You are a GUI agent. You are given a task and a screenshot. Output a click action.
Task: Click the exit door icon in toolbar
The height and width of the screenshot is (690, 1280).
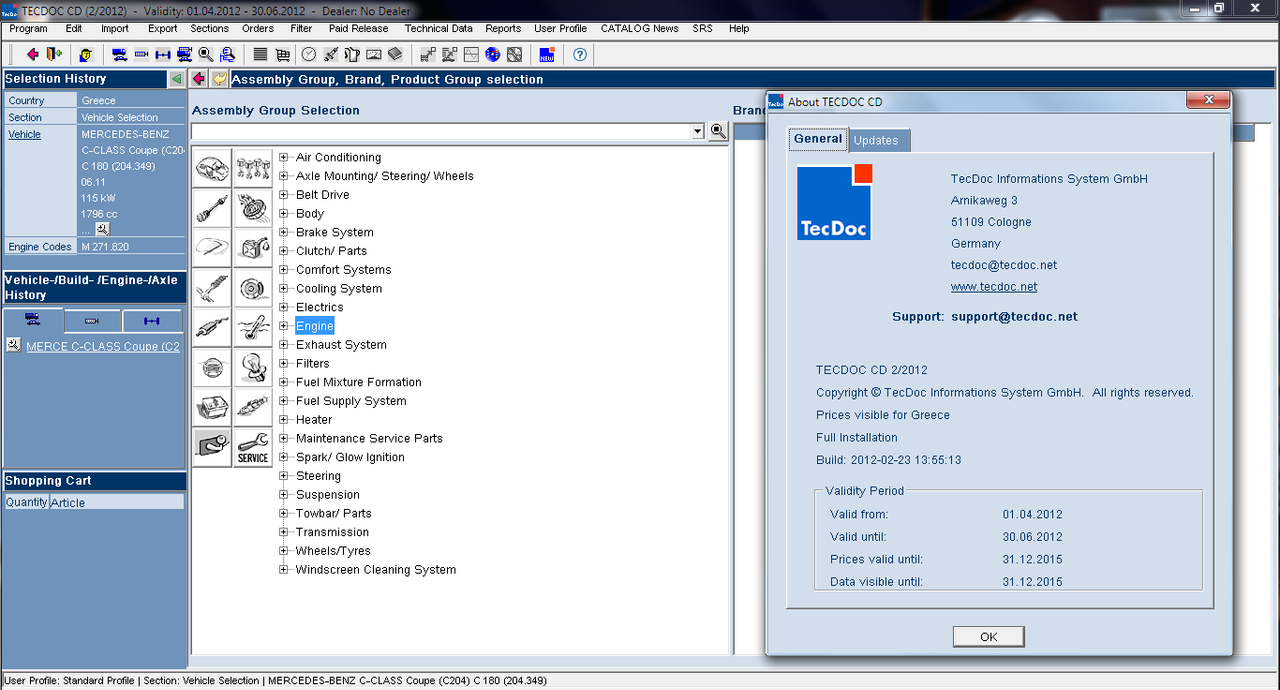(x=54, y=54)
